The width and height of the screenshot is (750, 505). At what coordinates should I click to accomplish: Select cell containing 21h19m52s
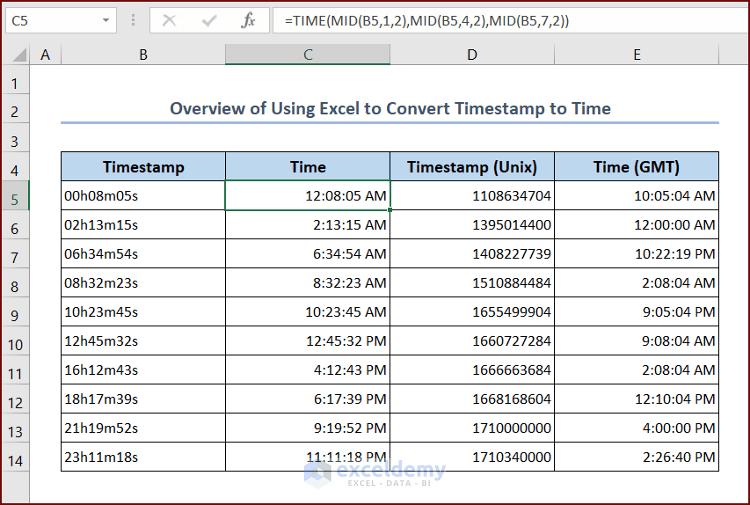coord(143,428)
